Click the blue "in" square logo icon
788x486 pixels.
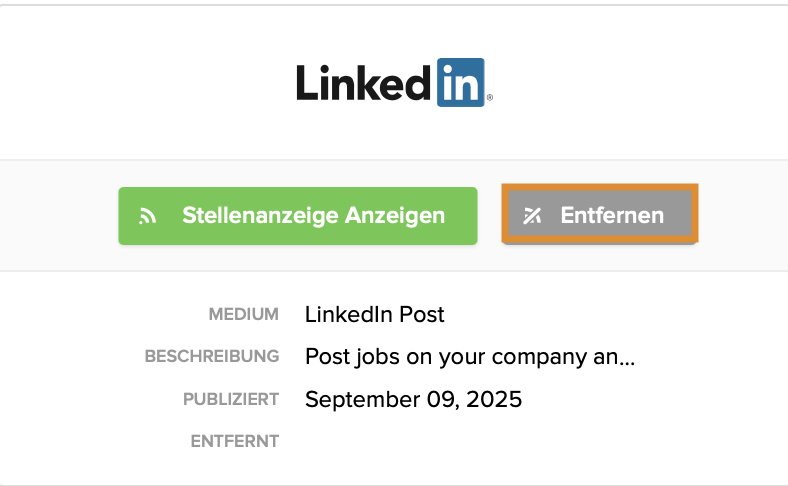(x=461, y=82)
